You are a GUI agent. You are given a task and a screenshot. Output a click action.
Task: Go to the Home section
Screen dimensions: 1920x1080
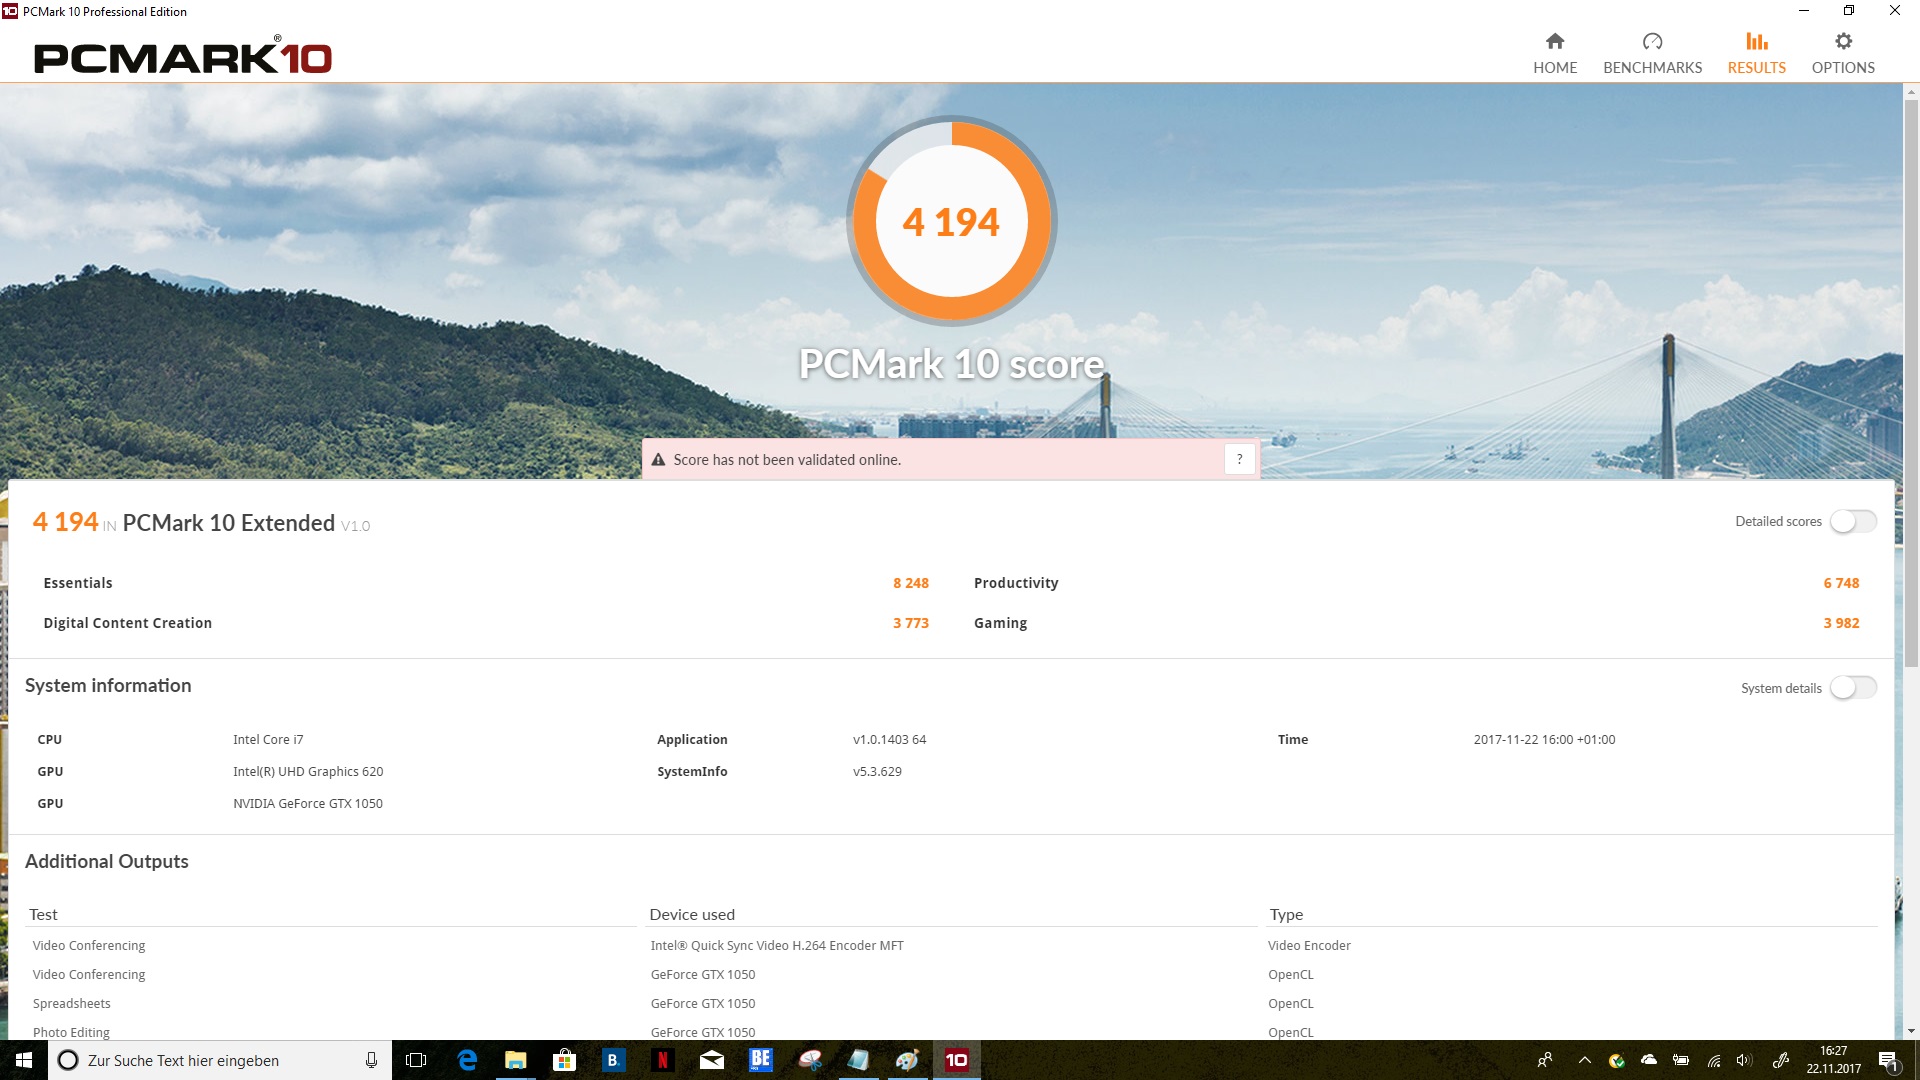(x=1554, y=53)
